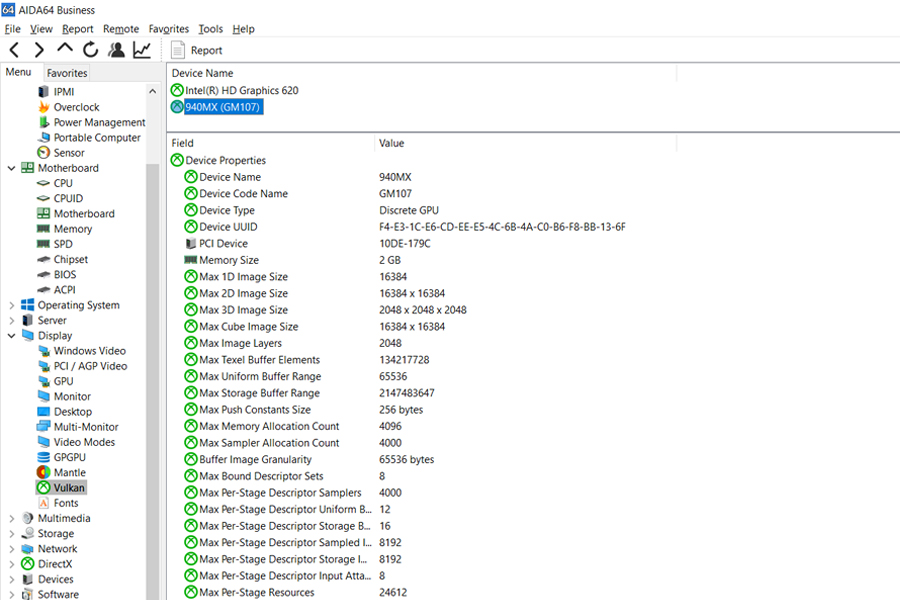Click the sidebar scroll up arrow

click(153, 91)
